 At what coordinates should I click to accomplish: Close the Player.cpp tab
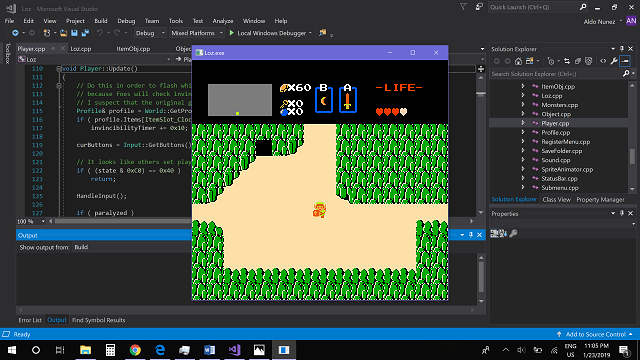coord(62,49)
